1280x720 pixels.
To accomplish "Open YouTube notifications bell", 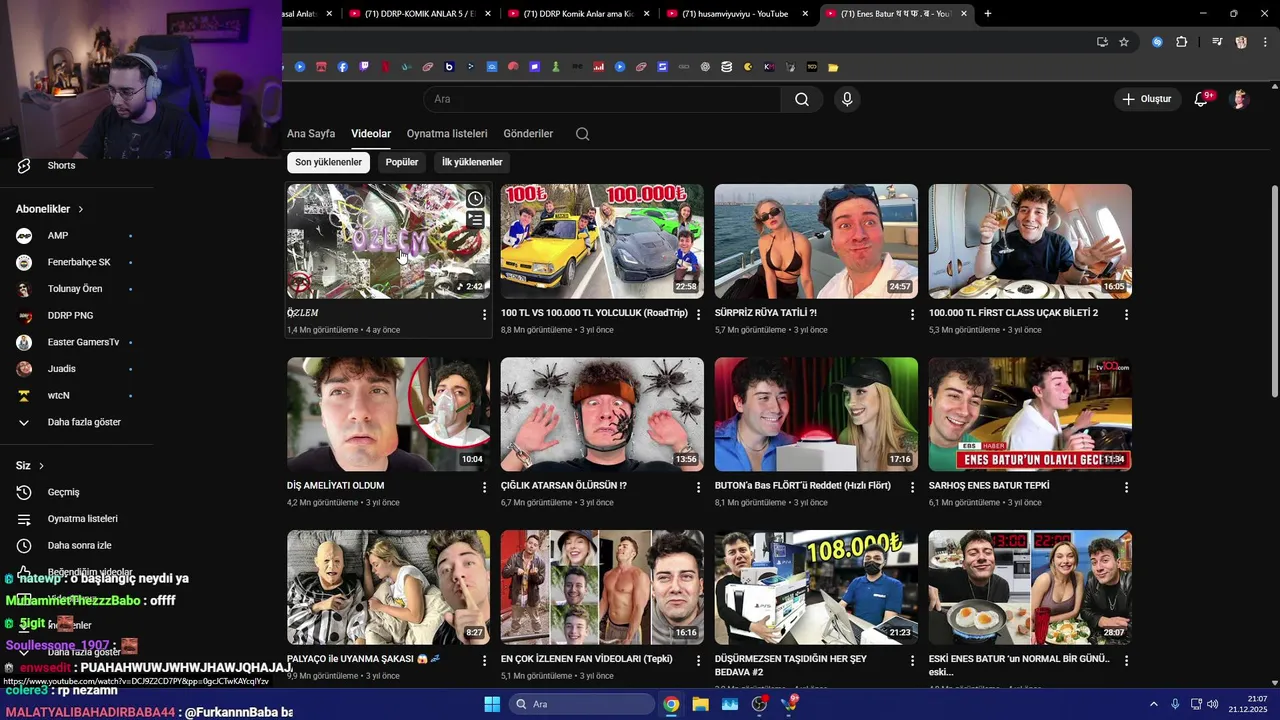I will pyautogui.click(x=1201, y=99).
